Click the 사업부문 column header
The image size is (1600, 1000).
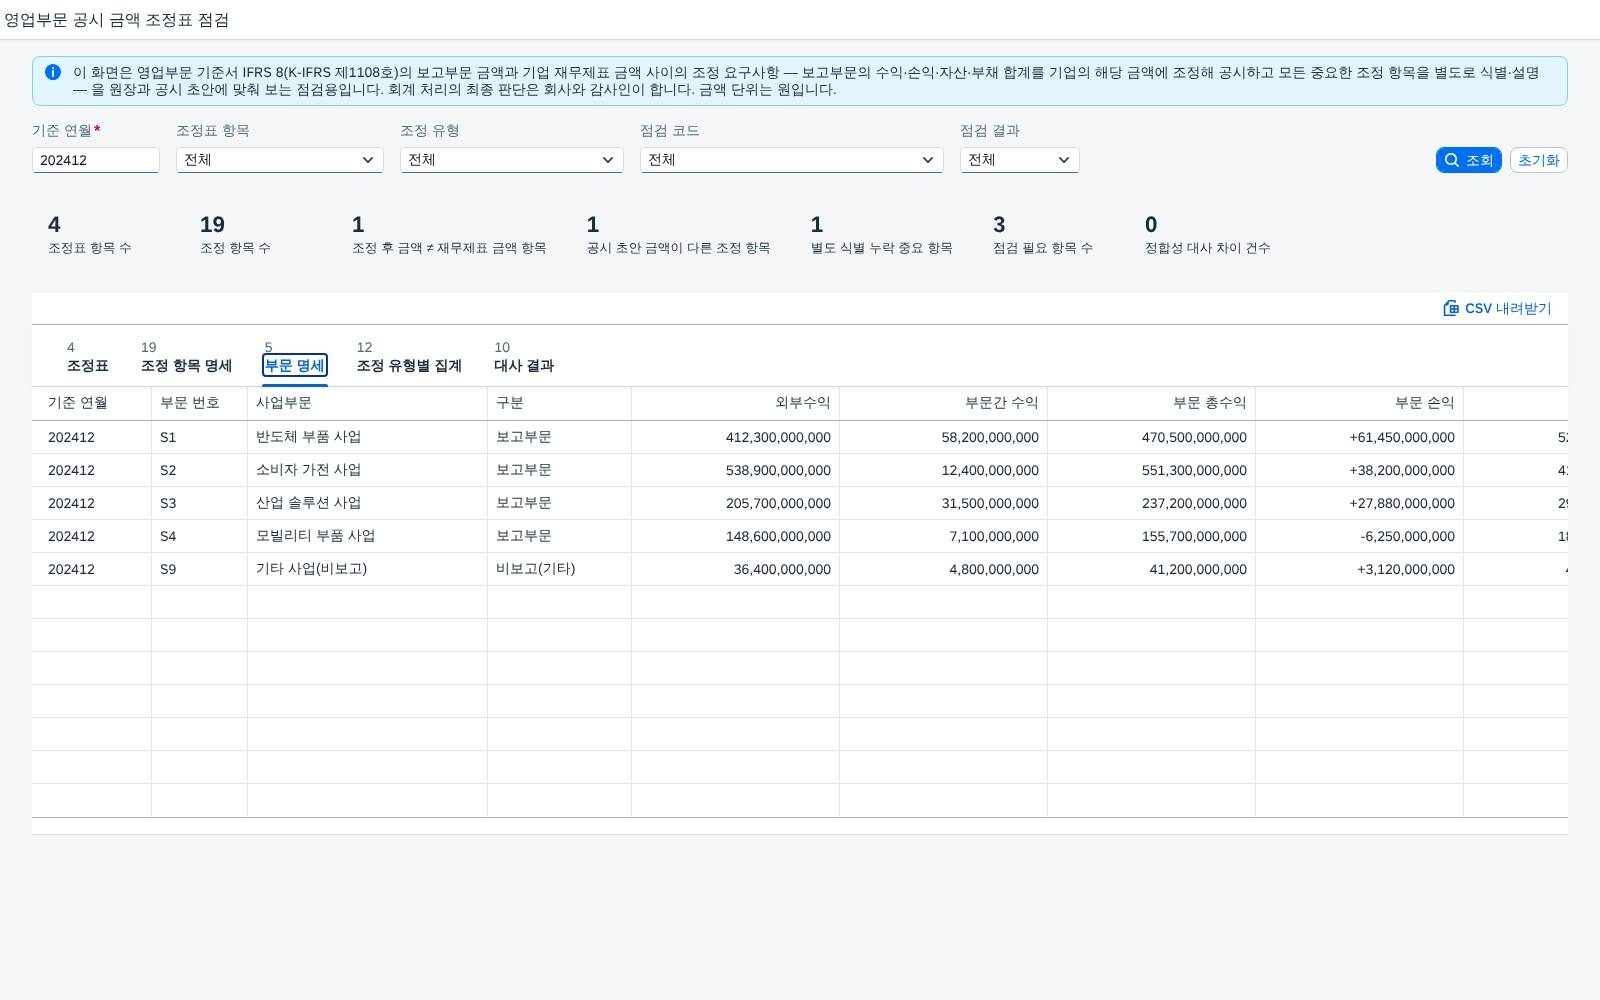367,403
